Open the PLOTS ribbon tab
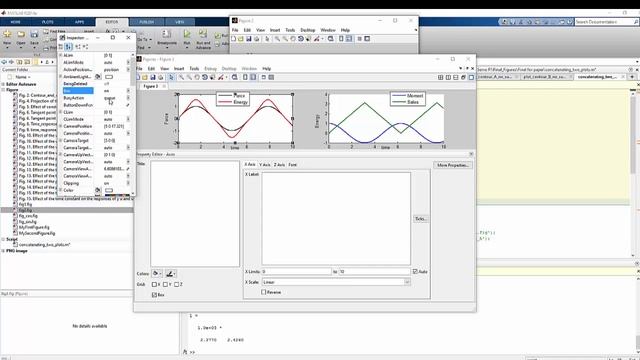This screenshot has width=640, height=360. tap(48, 22)
